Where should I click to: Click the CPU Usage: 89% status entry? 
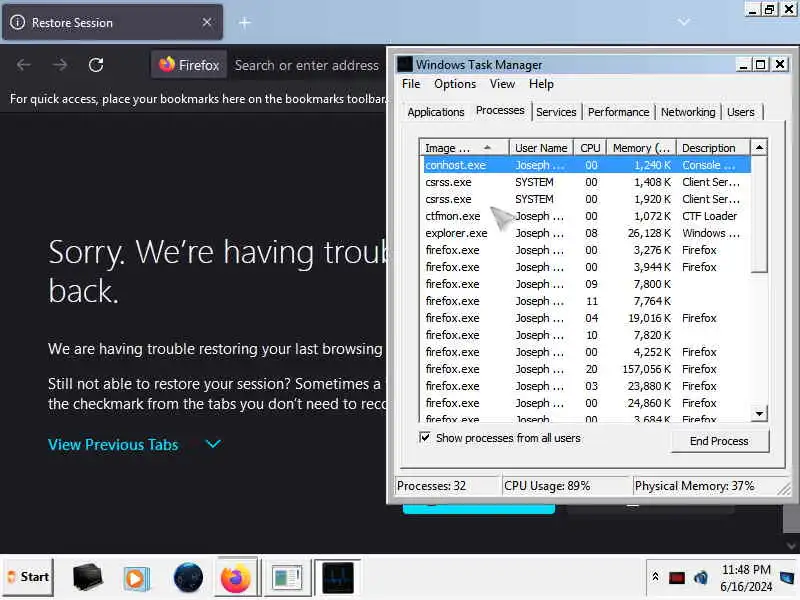[x=566, y=486]
